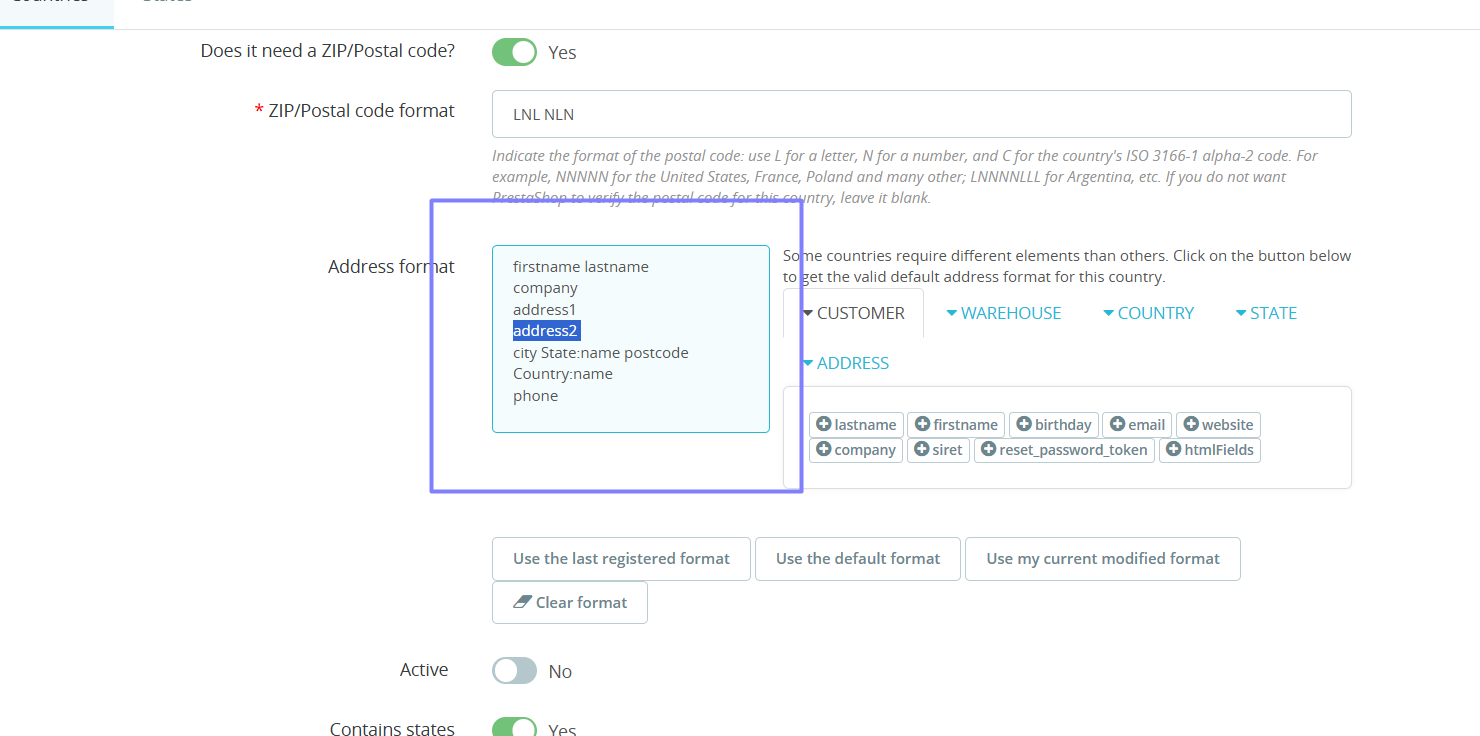Expand the STATE fields dropdown

[x=1266, y=313]
